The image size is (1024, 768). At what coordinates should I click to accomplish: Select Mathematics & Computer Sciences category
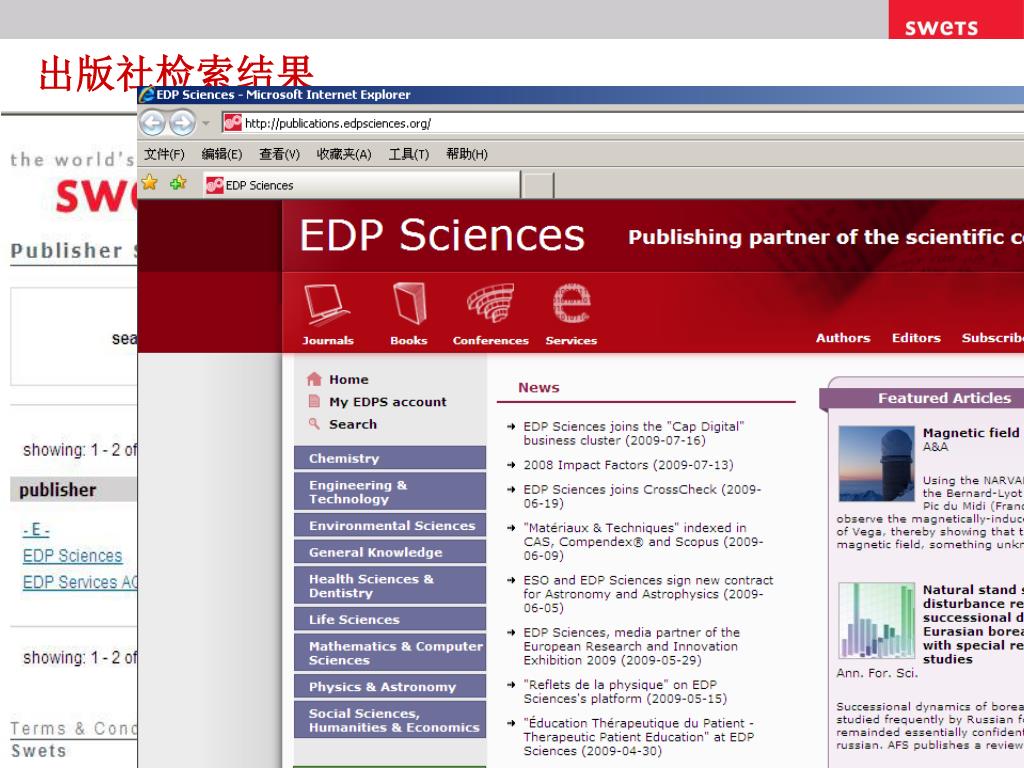coord(390,653)
